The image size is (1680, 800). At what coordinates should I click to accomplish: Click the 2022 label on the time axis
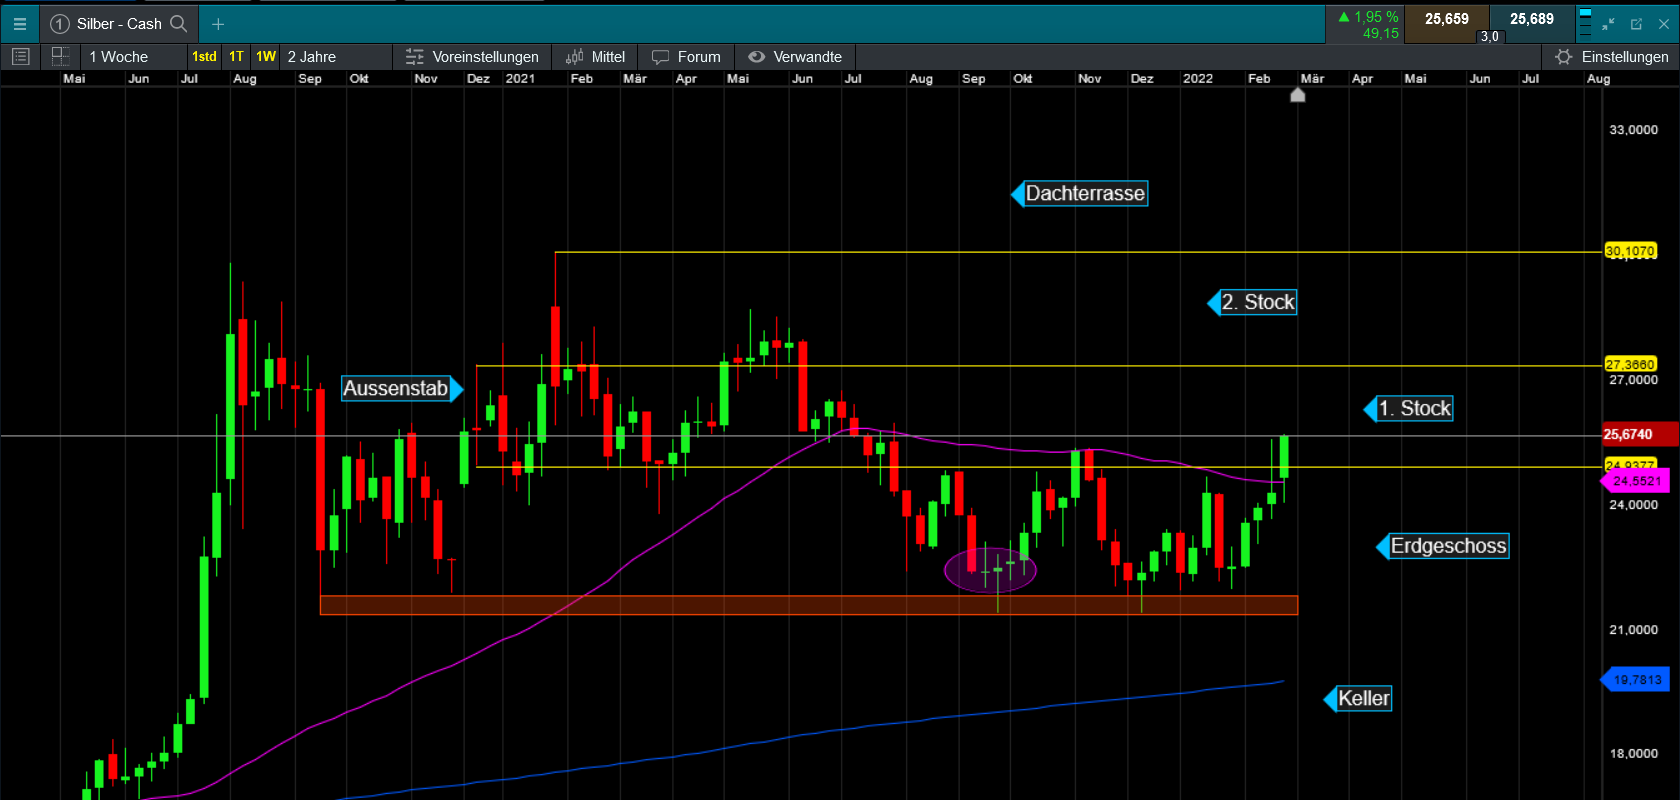[x=1198, y=78]
